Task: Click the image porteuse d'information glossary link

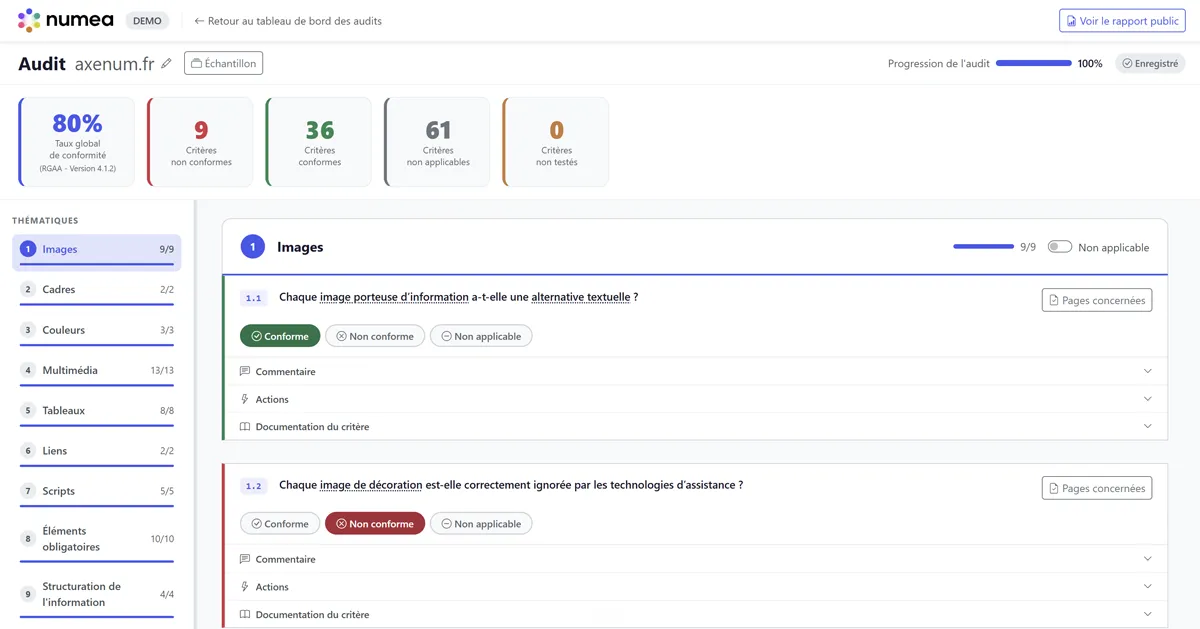Action: (394, 297)
